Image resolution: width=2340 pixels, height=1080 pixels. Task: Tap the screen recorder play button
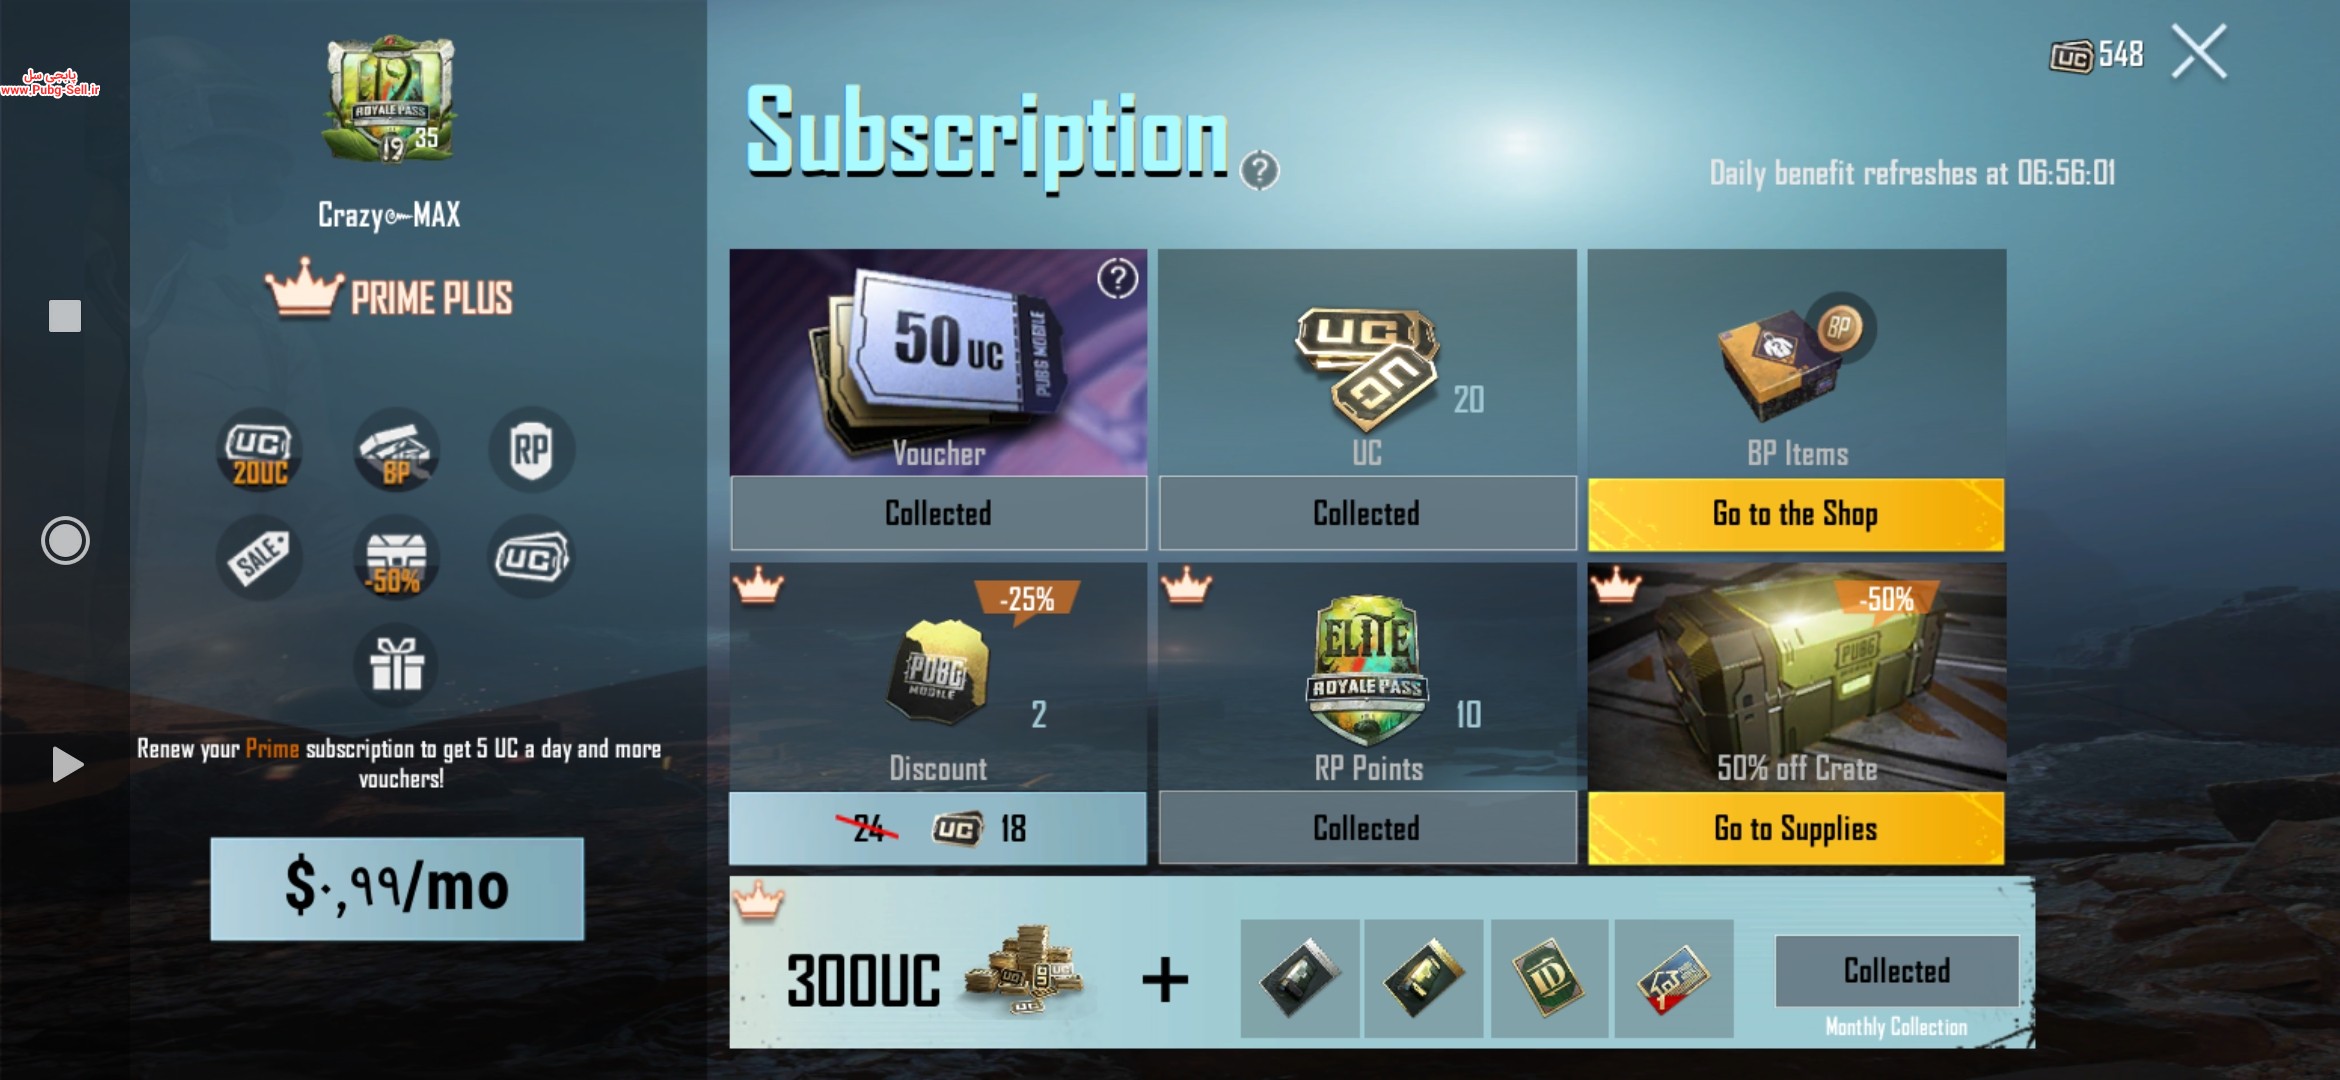66,765
